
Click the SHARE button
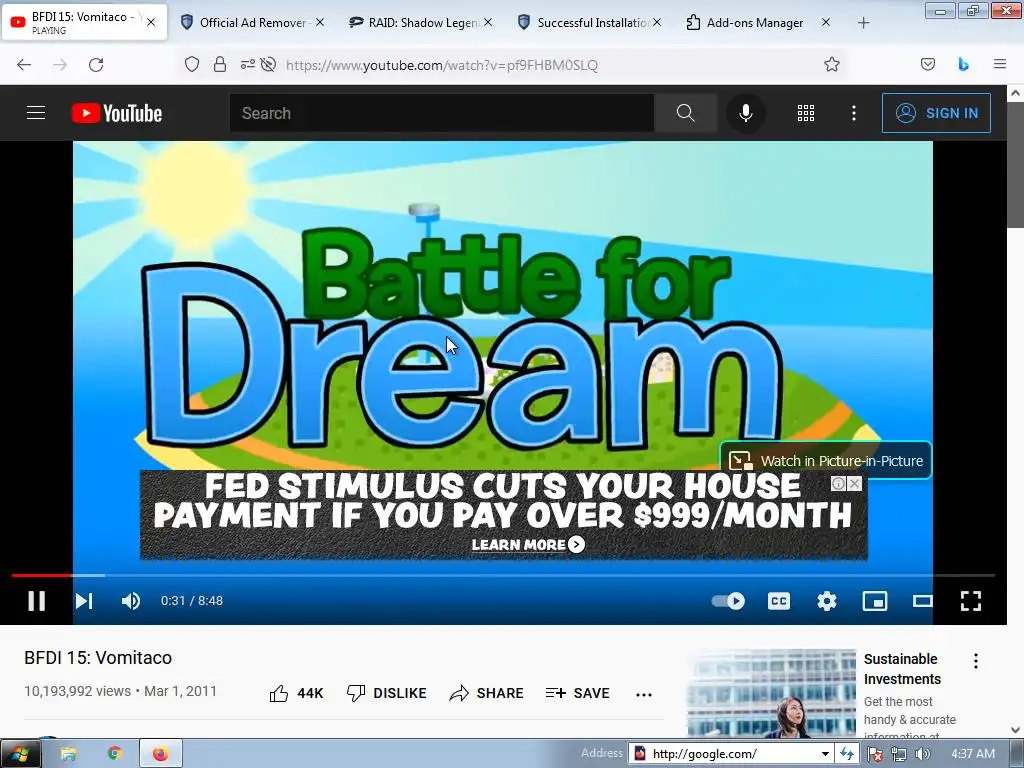coord(487,693)
